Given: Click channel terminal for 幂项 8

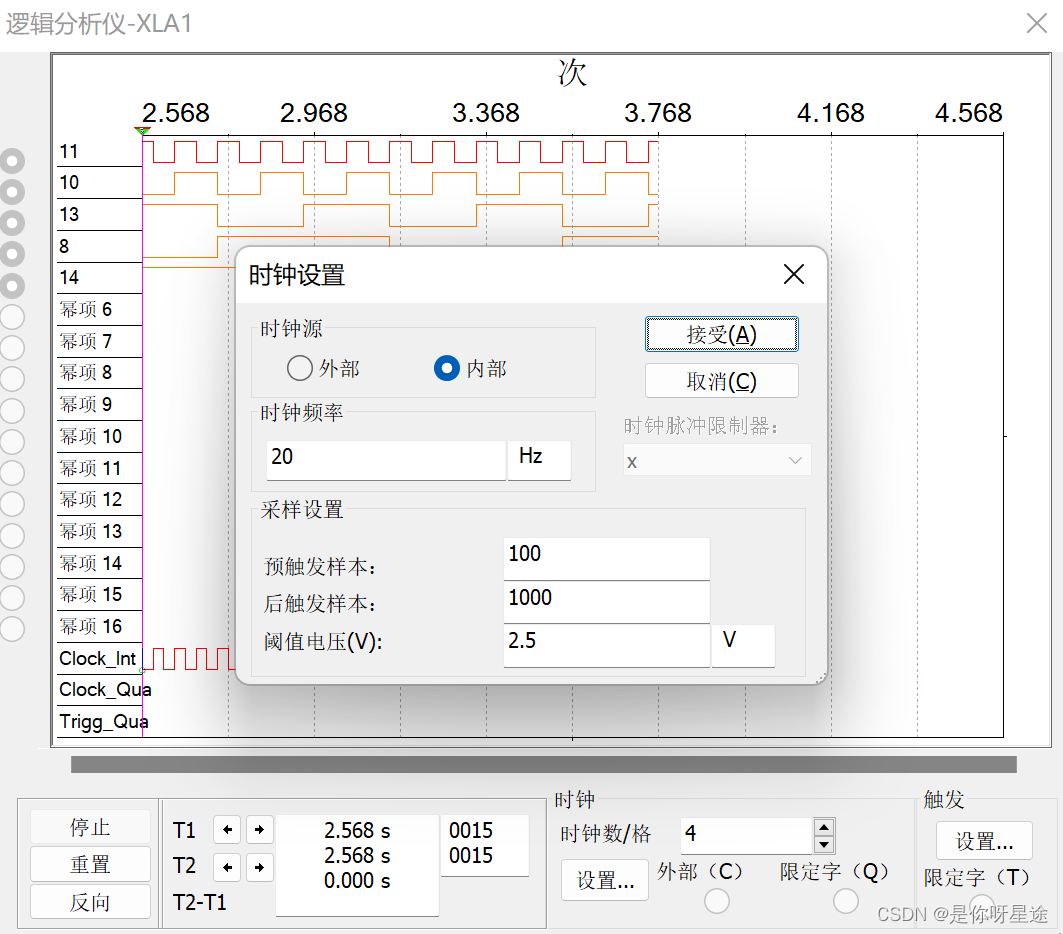Looking at the screenshot, I should click(x=12, y=379).
